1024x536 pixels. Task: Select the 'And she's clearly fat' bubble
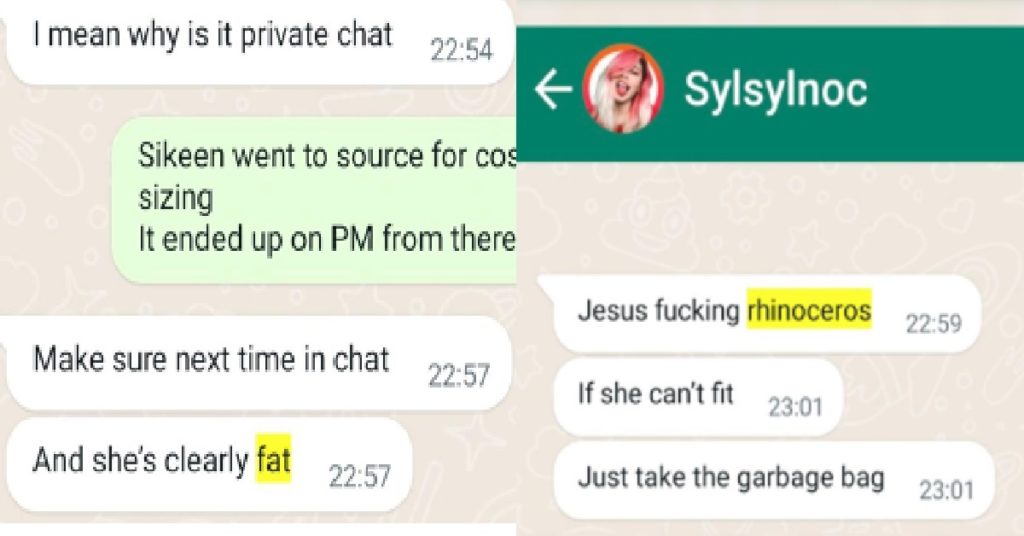209,465
